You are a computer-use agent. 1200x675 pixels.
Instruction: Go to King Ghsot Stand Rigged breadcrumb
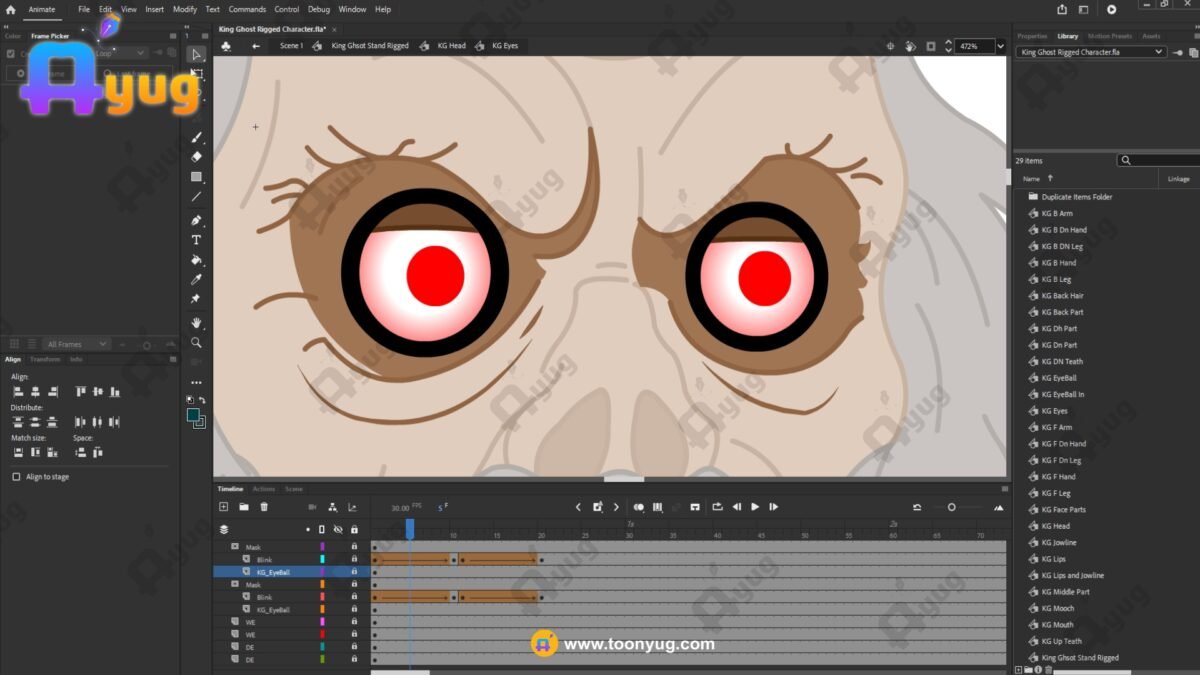click(370, 46)
